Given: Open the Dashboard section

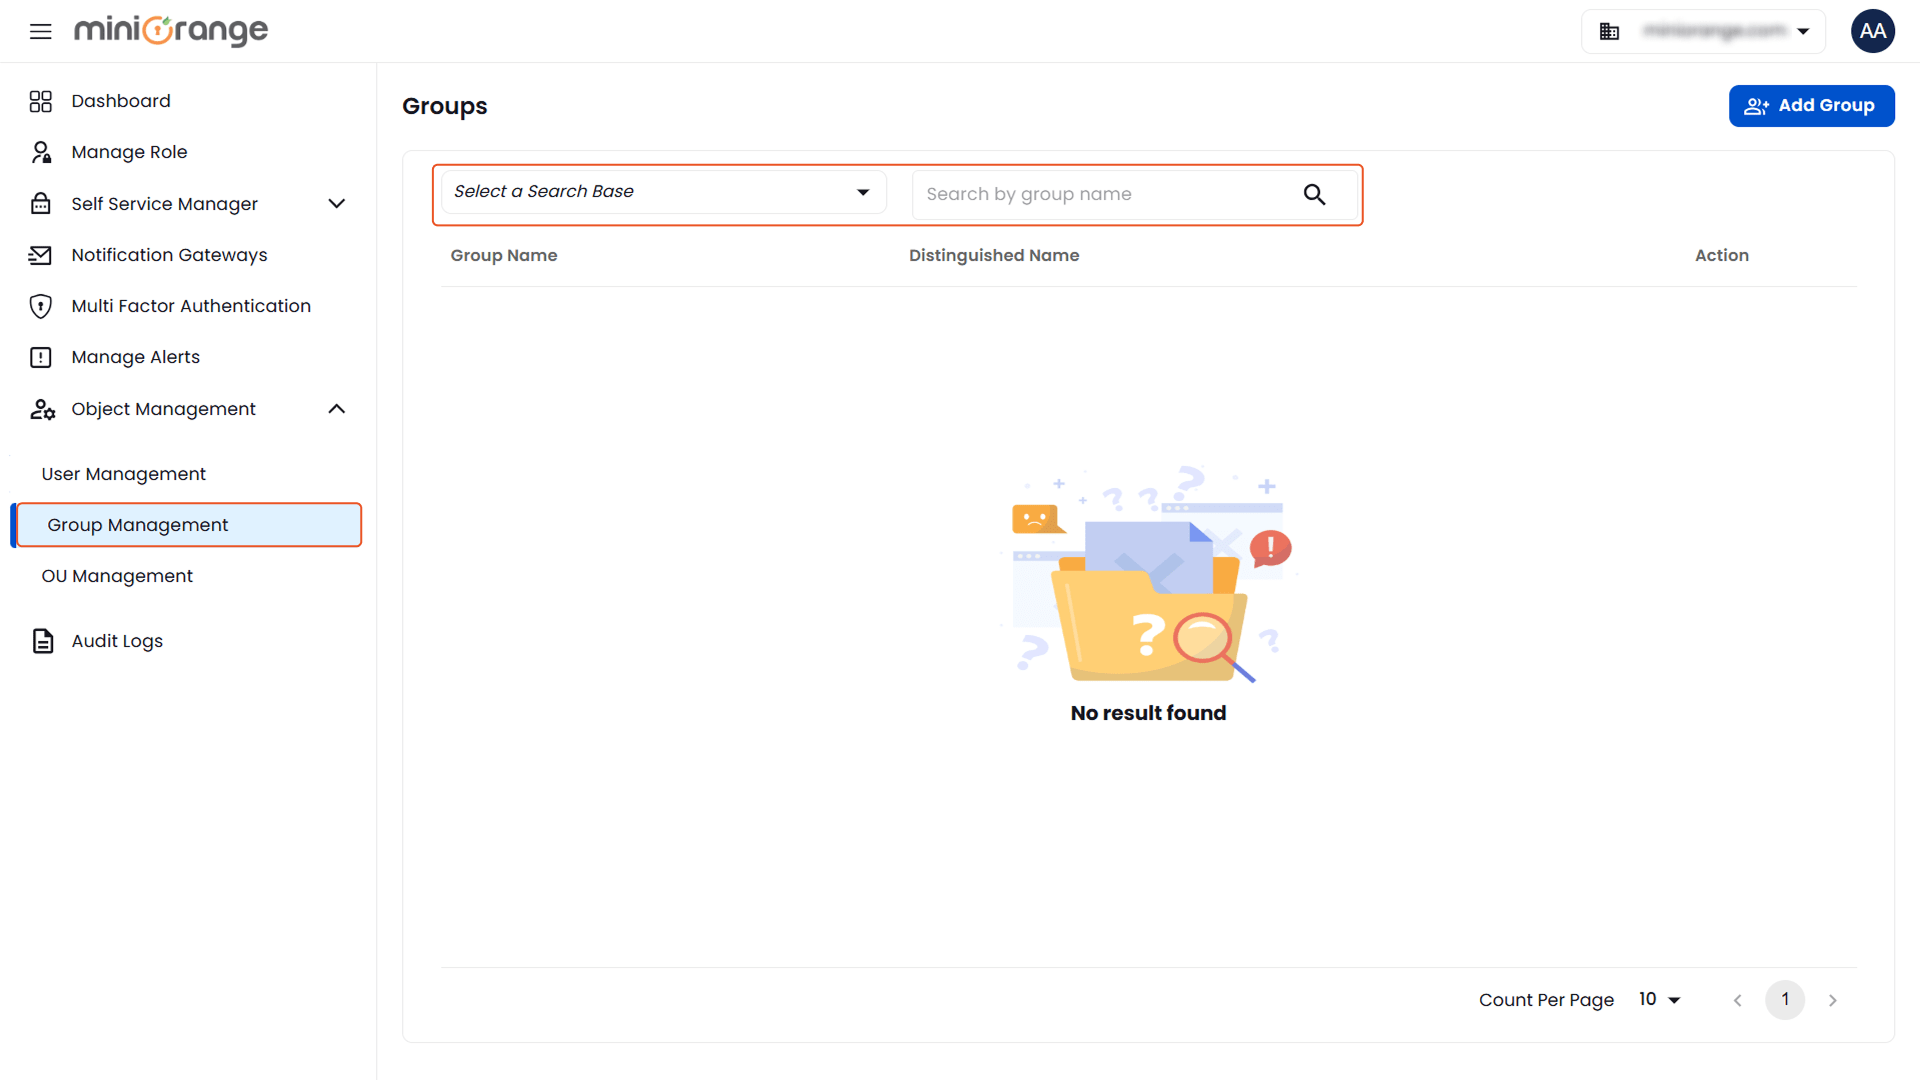Looking at the screenshot, I should (122, 101).
